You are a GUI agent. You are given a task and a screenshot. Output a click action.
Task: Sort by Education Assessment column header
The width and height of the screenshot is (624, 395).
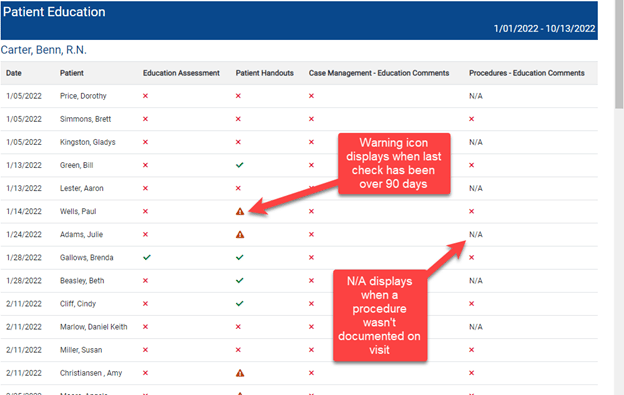coord(181,73)
